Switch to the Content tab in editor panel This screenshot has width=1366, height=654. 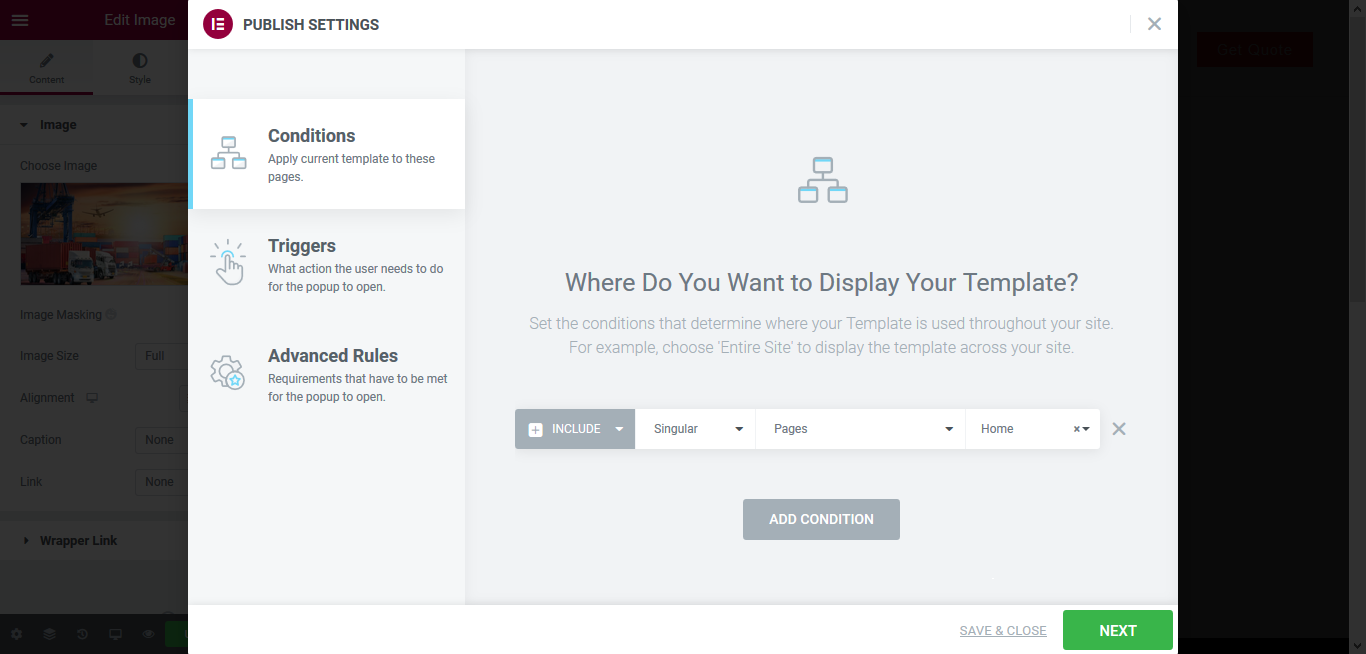46,69
